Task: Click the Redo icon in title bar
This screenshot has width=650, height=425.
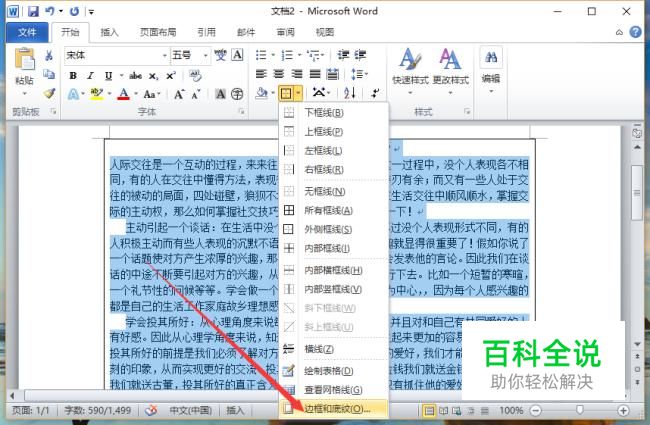Action: click(x=74, y=11)
